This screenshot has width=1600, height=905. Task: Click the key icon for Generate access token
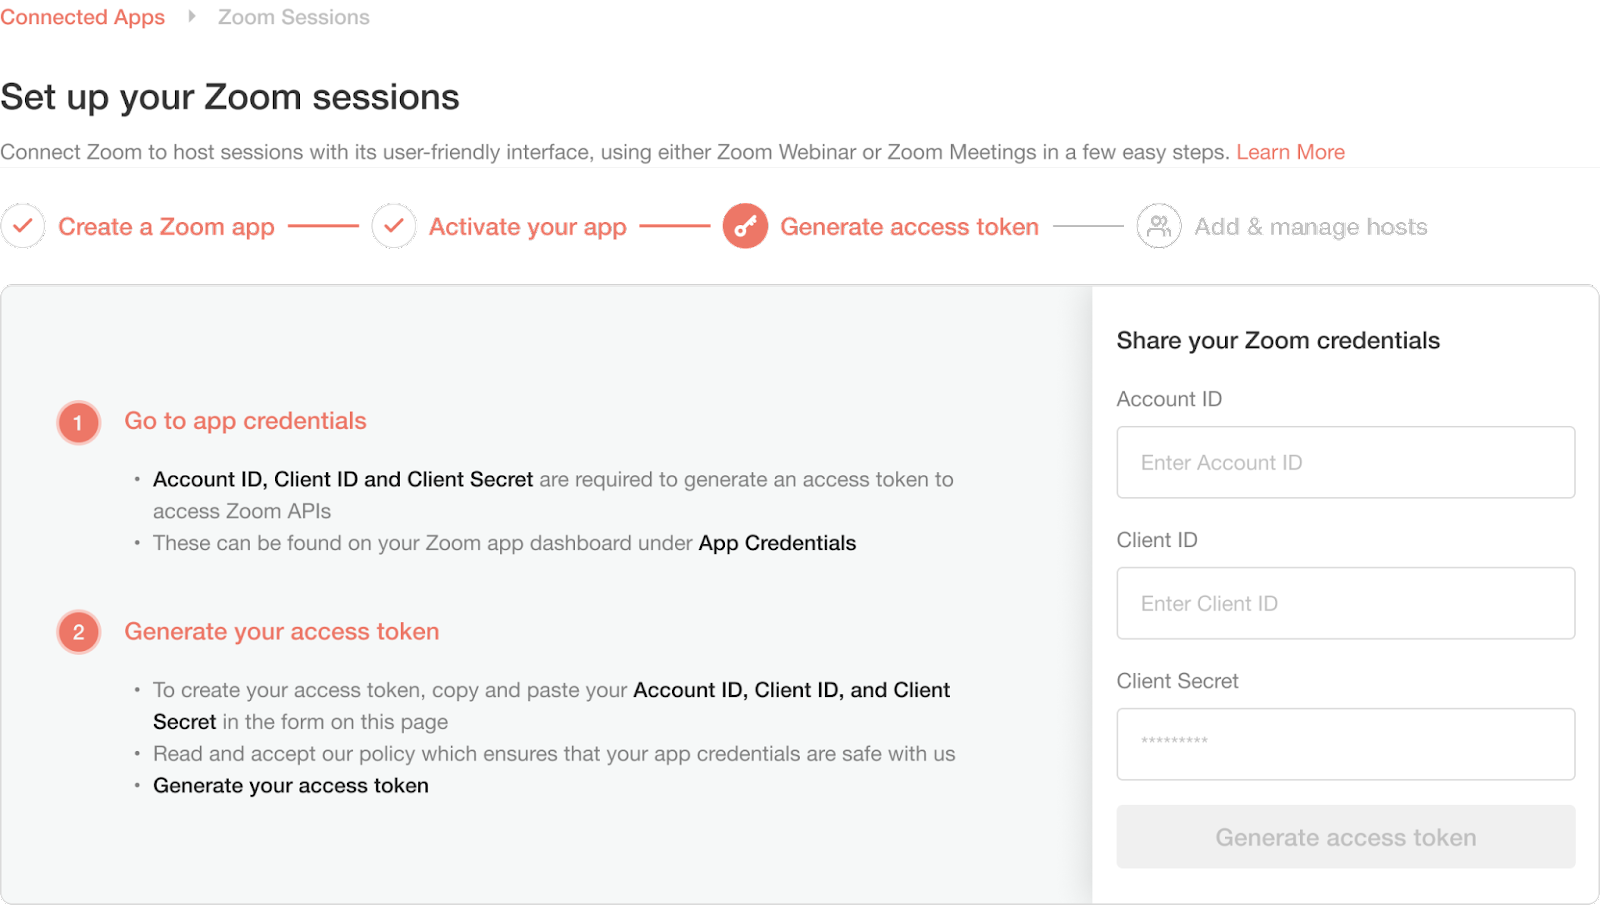click(x=745, y=226)
